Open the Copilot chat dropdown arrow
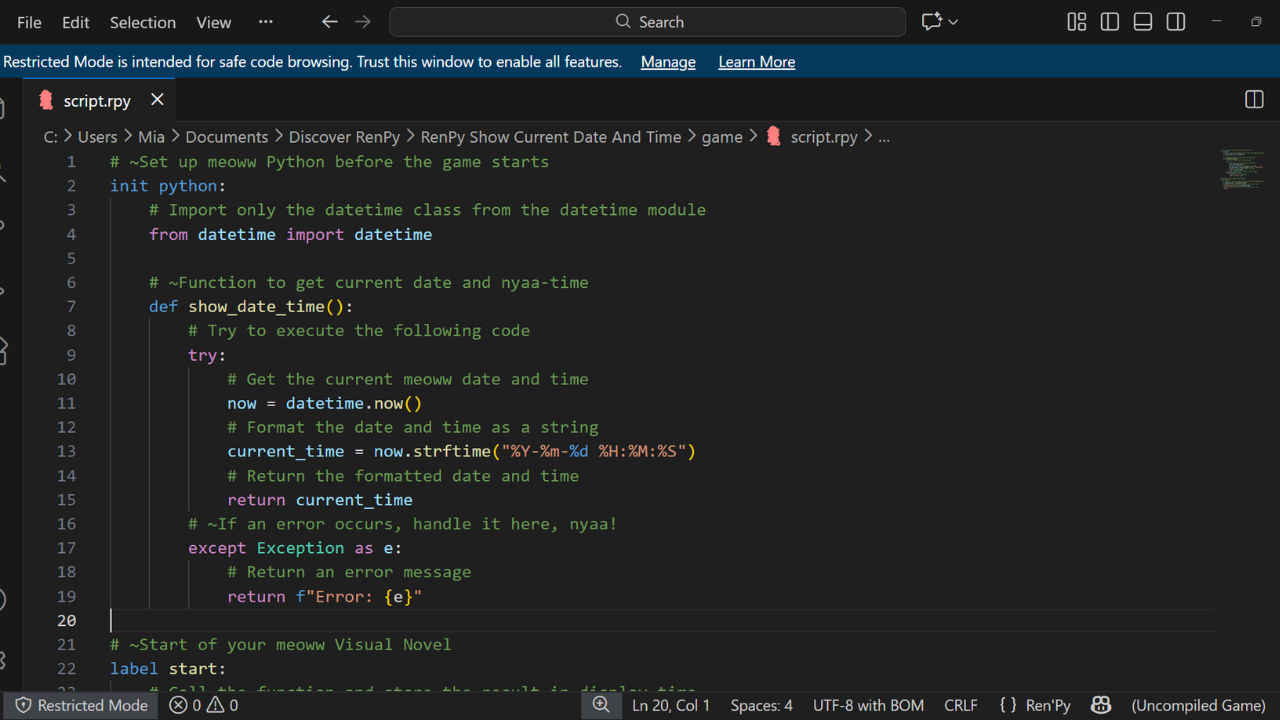Screen dimensions: 1280x720 953,22
